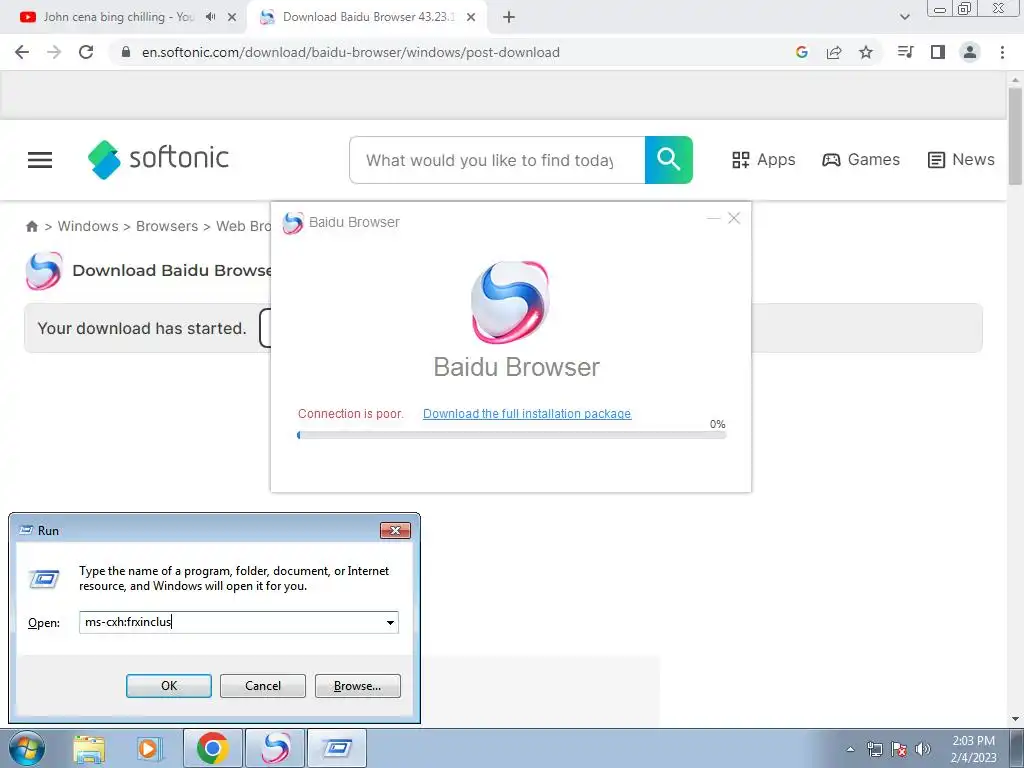The width and height of the screenshot is (1024, 768).
Task: Go to Softonic home via breadcrumb house
Action: click(31, 226)
